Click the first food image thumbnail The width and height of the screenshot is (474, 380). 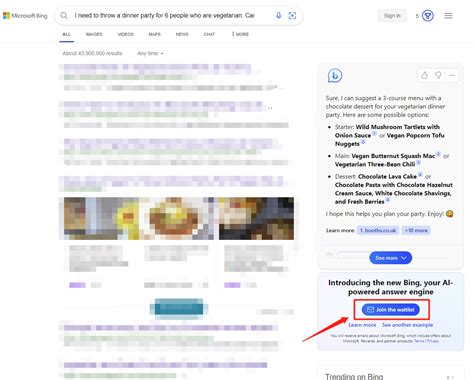tap(101, 218)
